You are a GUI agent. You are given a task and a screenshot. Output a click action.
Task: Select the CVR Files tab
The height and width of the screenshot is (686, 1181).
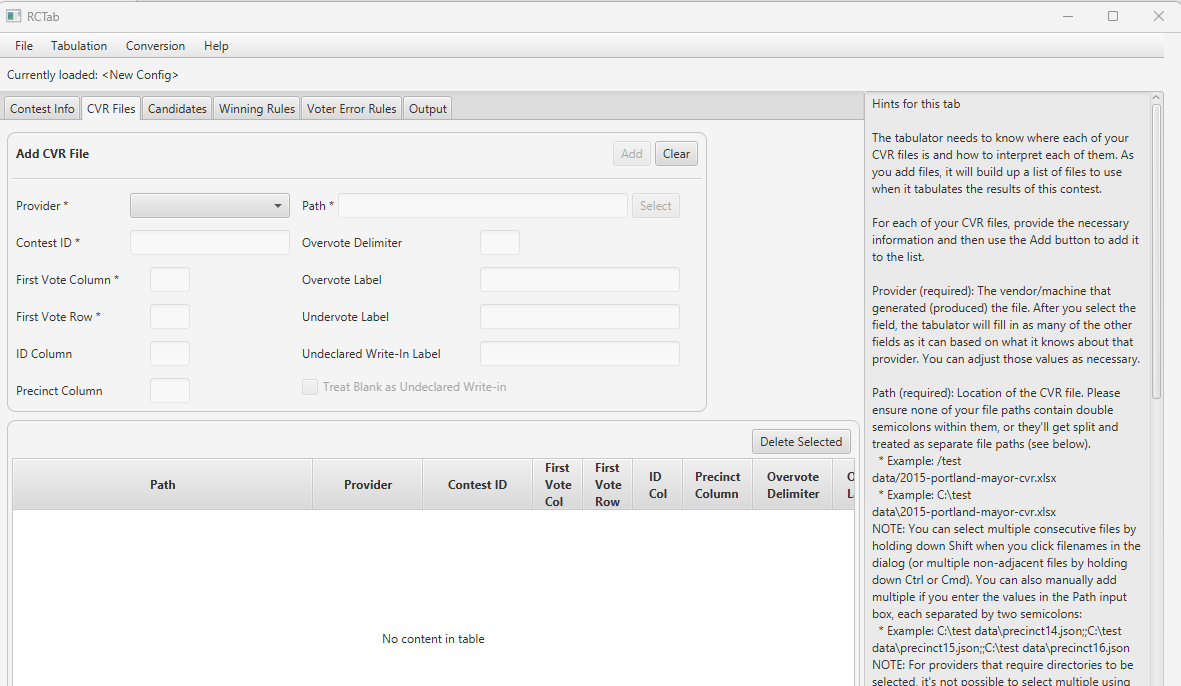click(111, 108)
